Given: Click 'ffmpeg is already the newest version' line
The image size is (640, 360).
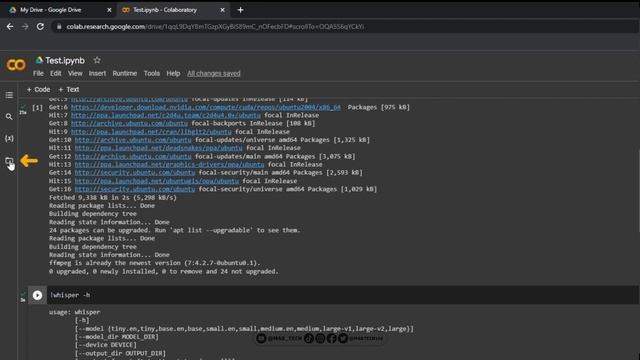Looking at the screenshot, I should click(x=155, y=263).
